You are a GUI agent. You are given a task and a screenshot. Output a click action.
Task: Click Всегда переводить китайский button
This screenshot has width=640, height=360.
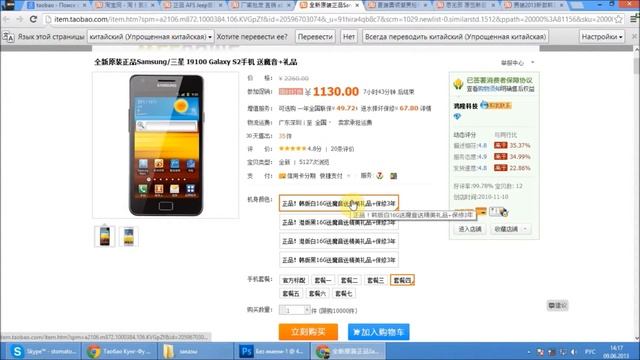(x=455, y=37)
